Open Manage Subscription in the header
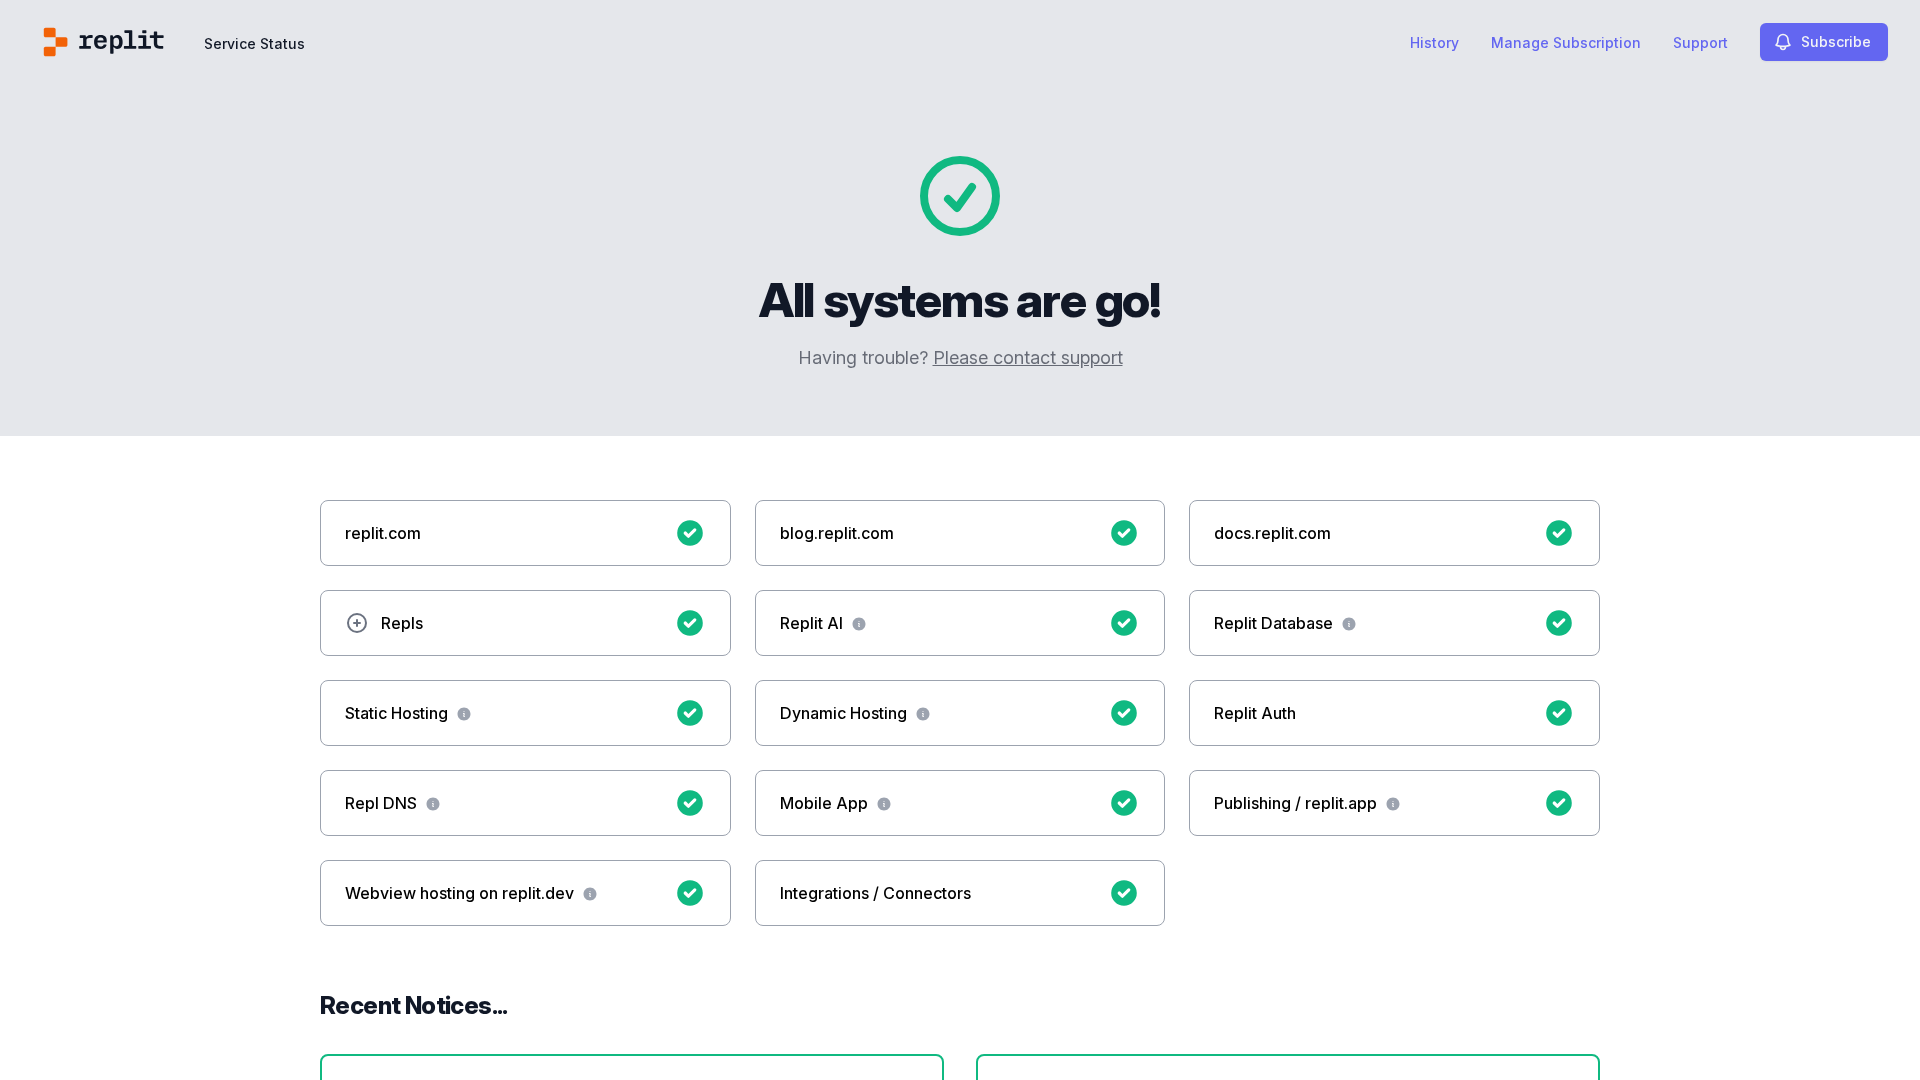This screenshot has width=1920, height=1080. pyautogui.click(x=1565, y=43)
